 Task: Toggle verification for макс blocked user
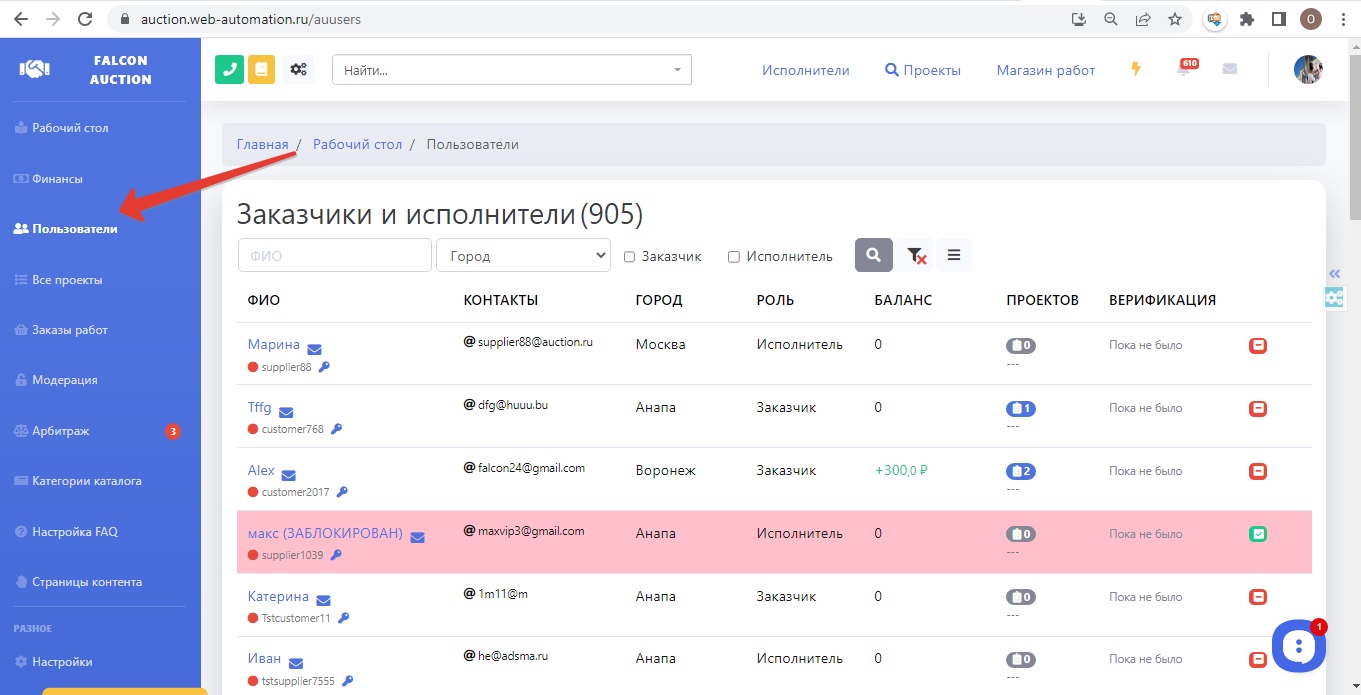click(1258, 534)
